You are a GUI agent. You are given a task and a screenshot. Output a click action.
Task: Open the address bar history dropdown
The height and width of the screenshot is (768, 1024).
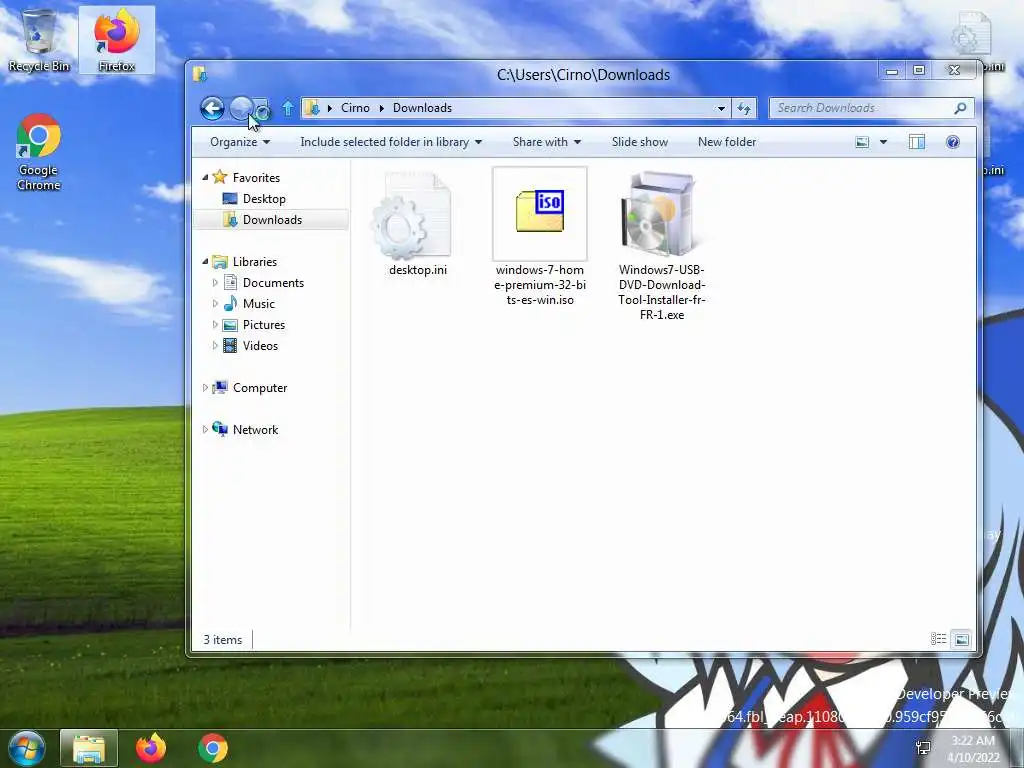click(x=721, y=108)
